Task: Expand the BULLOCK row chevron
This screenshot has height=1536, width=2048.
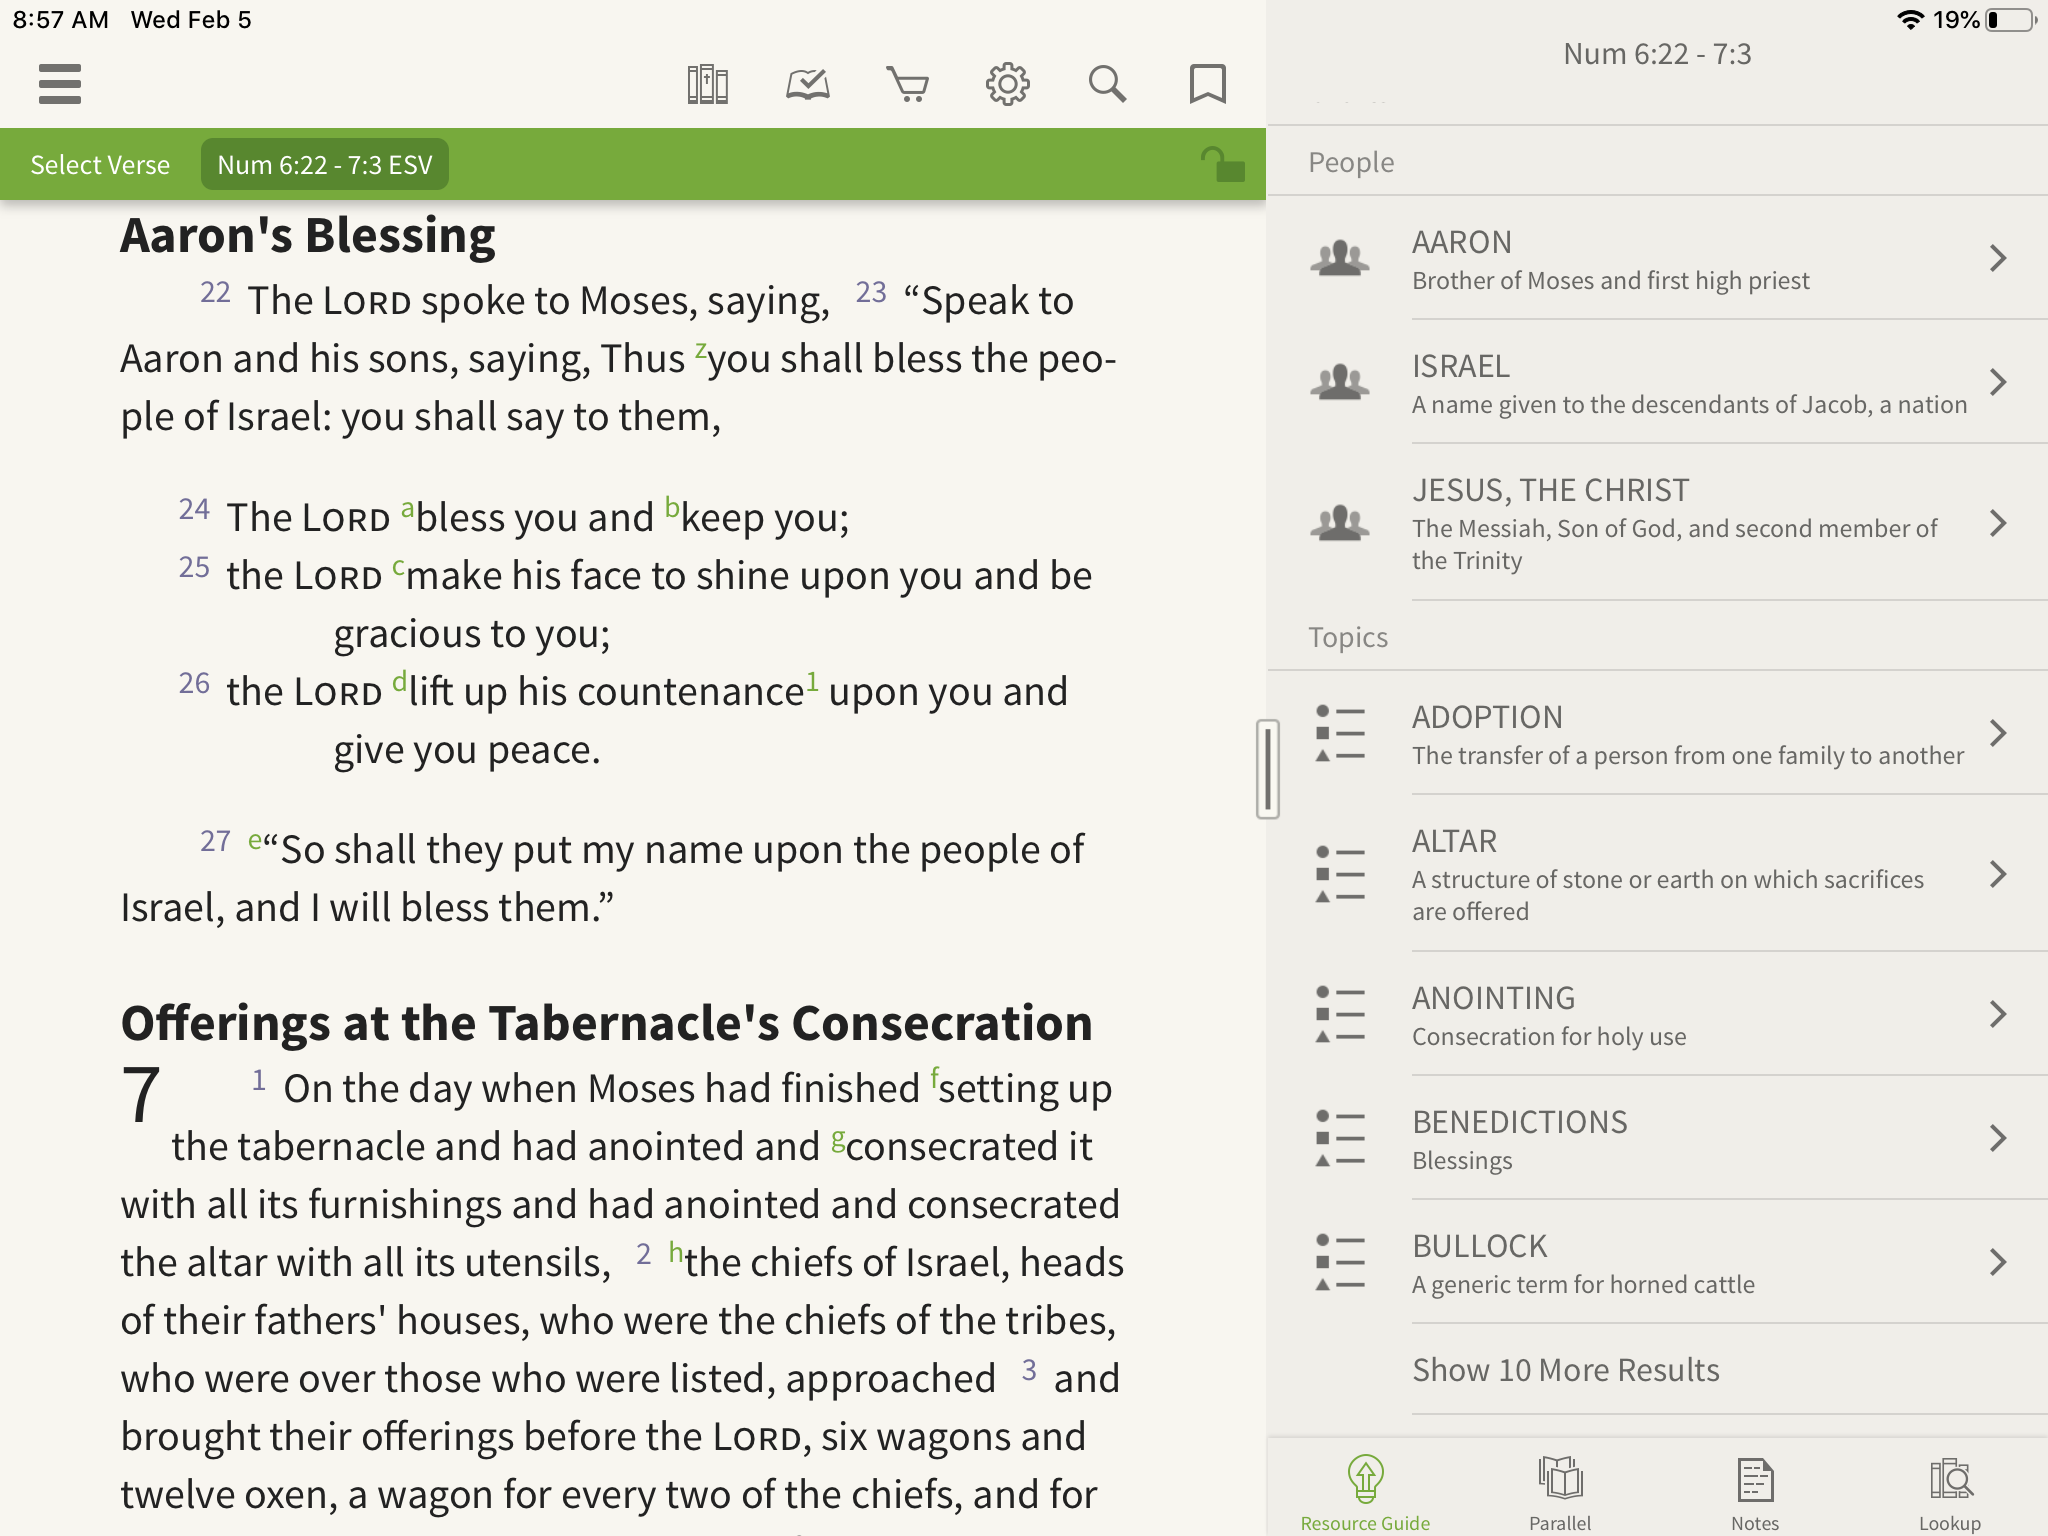Action: pos(1998,1262)
